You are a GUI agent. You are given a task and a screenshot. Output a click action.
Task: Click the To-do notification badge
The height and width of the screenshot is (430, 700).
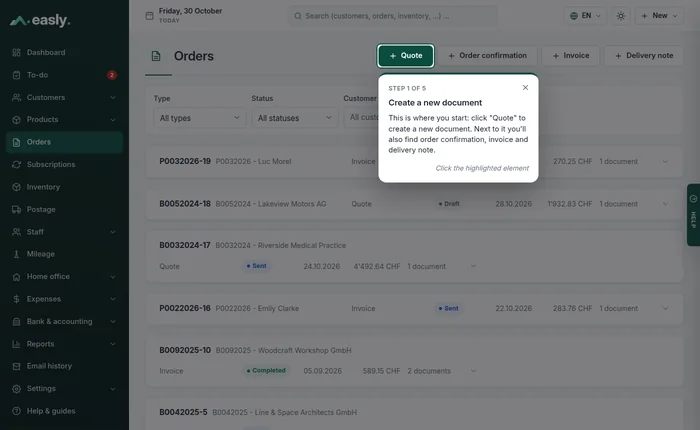(x=112, y=75)
